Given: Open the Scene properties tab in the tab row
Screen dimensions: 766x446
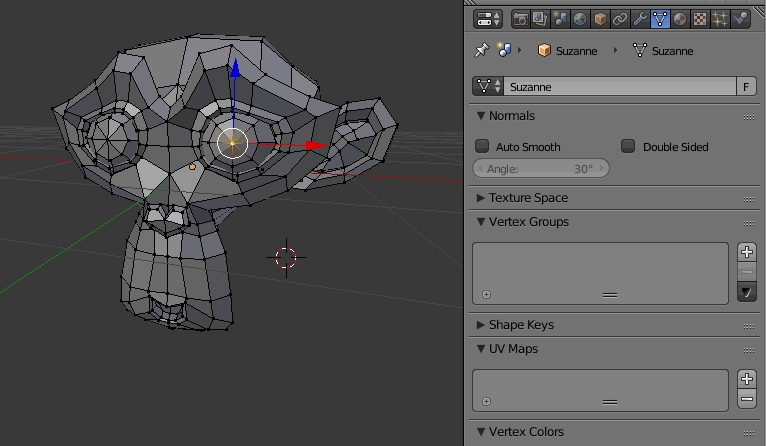Looking at the screenshot, I should 560,19.
